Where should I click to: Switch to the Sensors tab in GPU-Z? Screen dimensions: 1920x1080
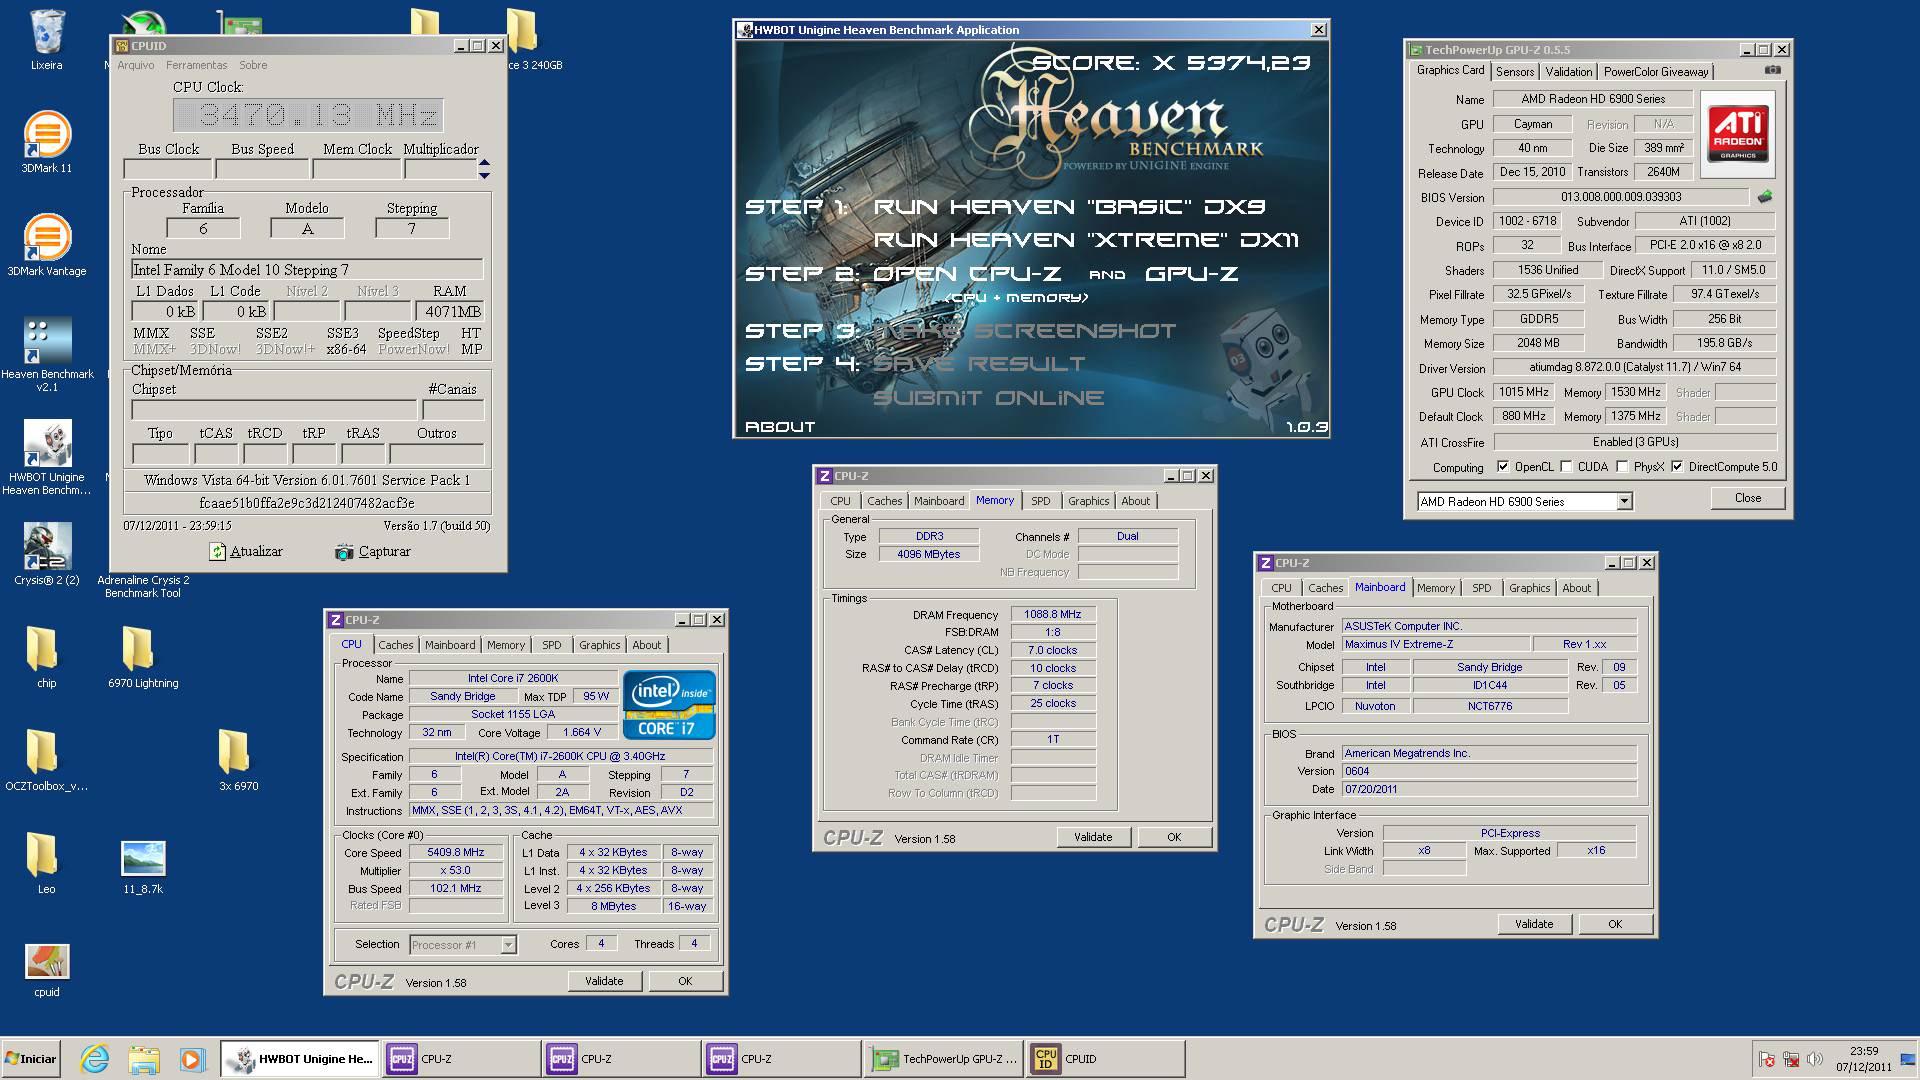tap(1515, 72)
